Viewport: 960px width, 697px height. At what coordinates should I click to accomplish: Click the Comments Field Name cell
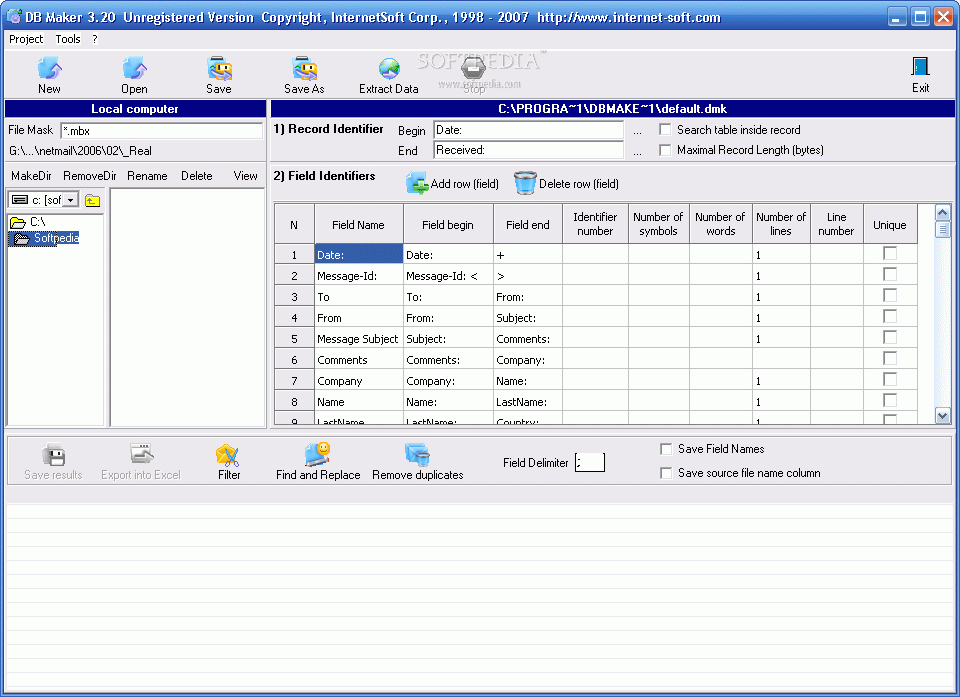coord(359,360)
